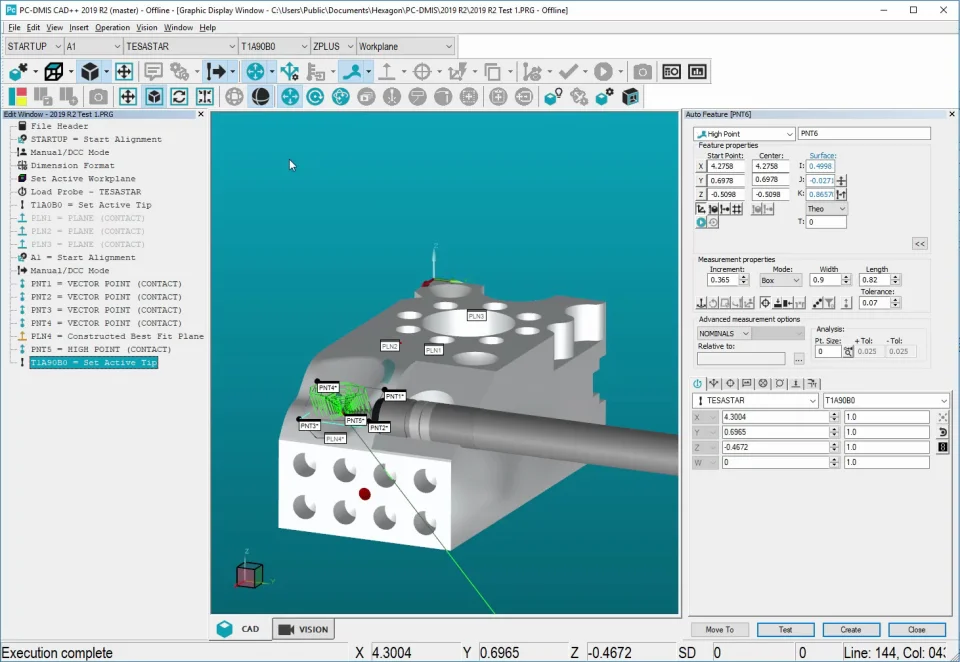Toggle the grid icon under Feature properties

(737, 209)
